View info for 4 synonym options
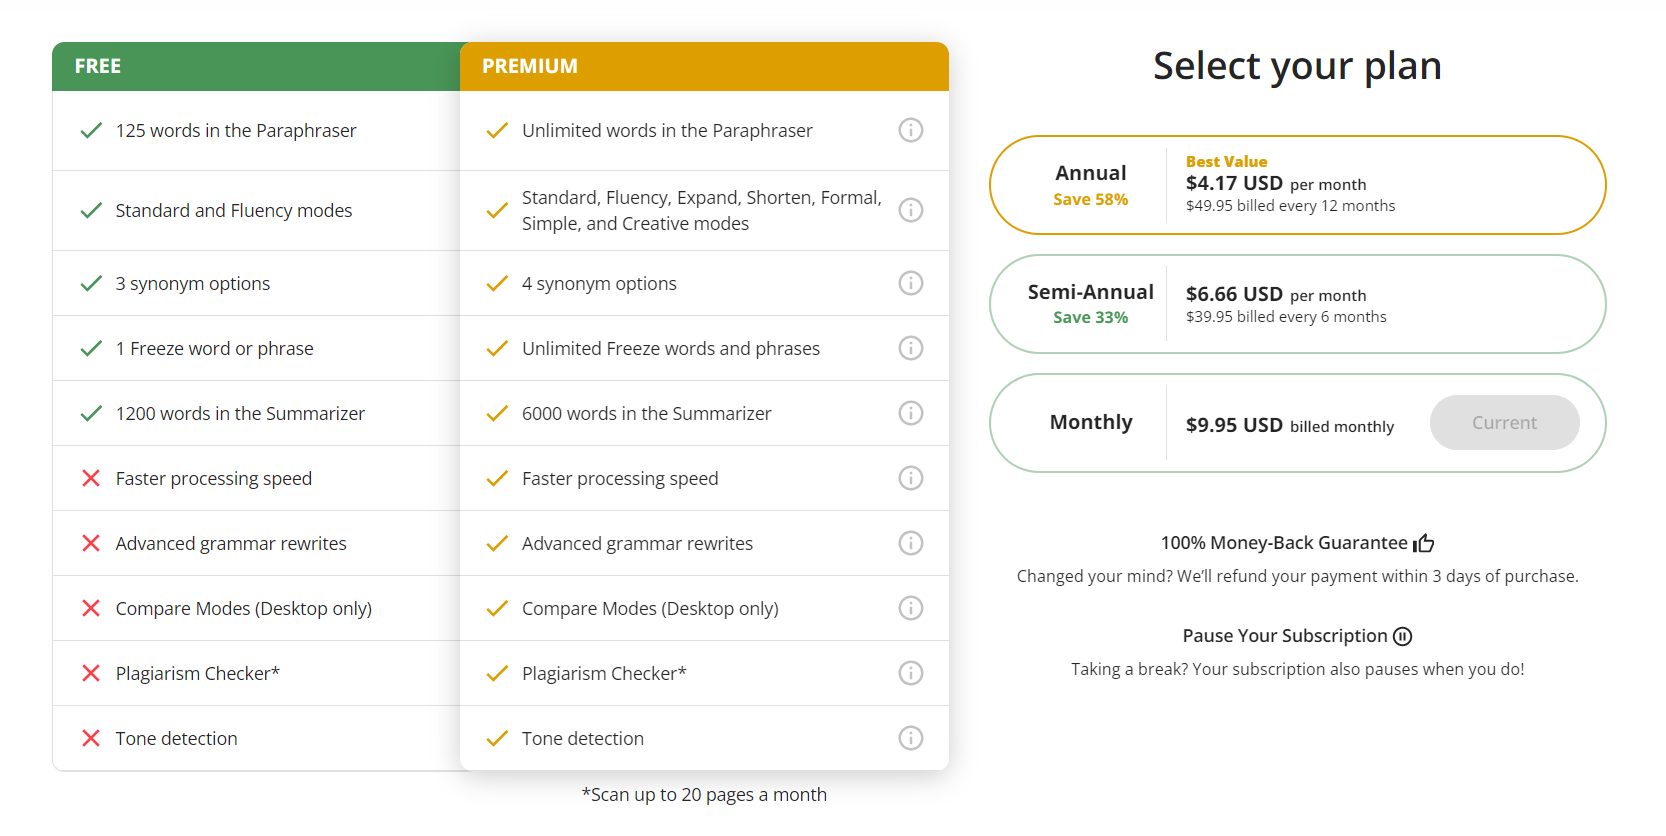1666x836 pixels. tap(911, 283)
